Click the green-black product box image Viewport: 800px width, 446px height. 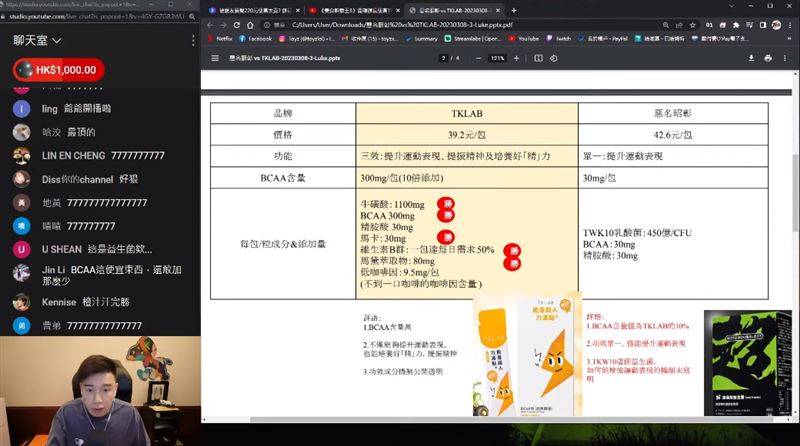747,363
